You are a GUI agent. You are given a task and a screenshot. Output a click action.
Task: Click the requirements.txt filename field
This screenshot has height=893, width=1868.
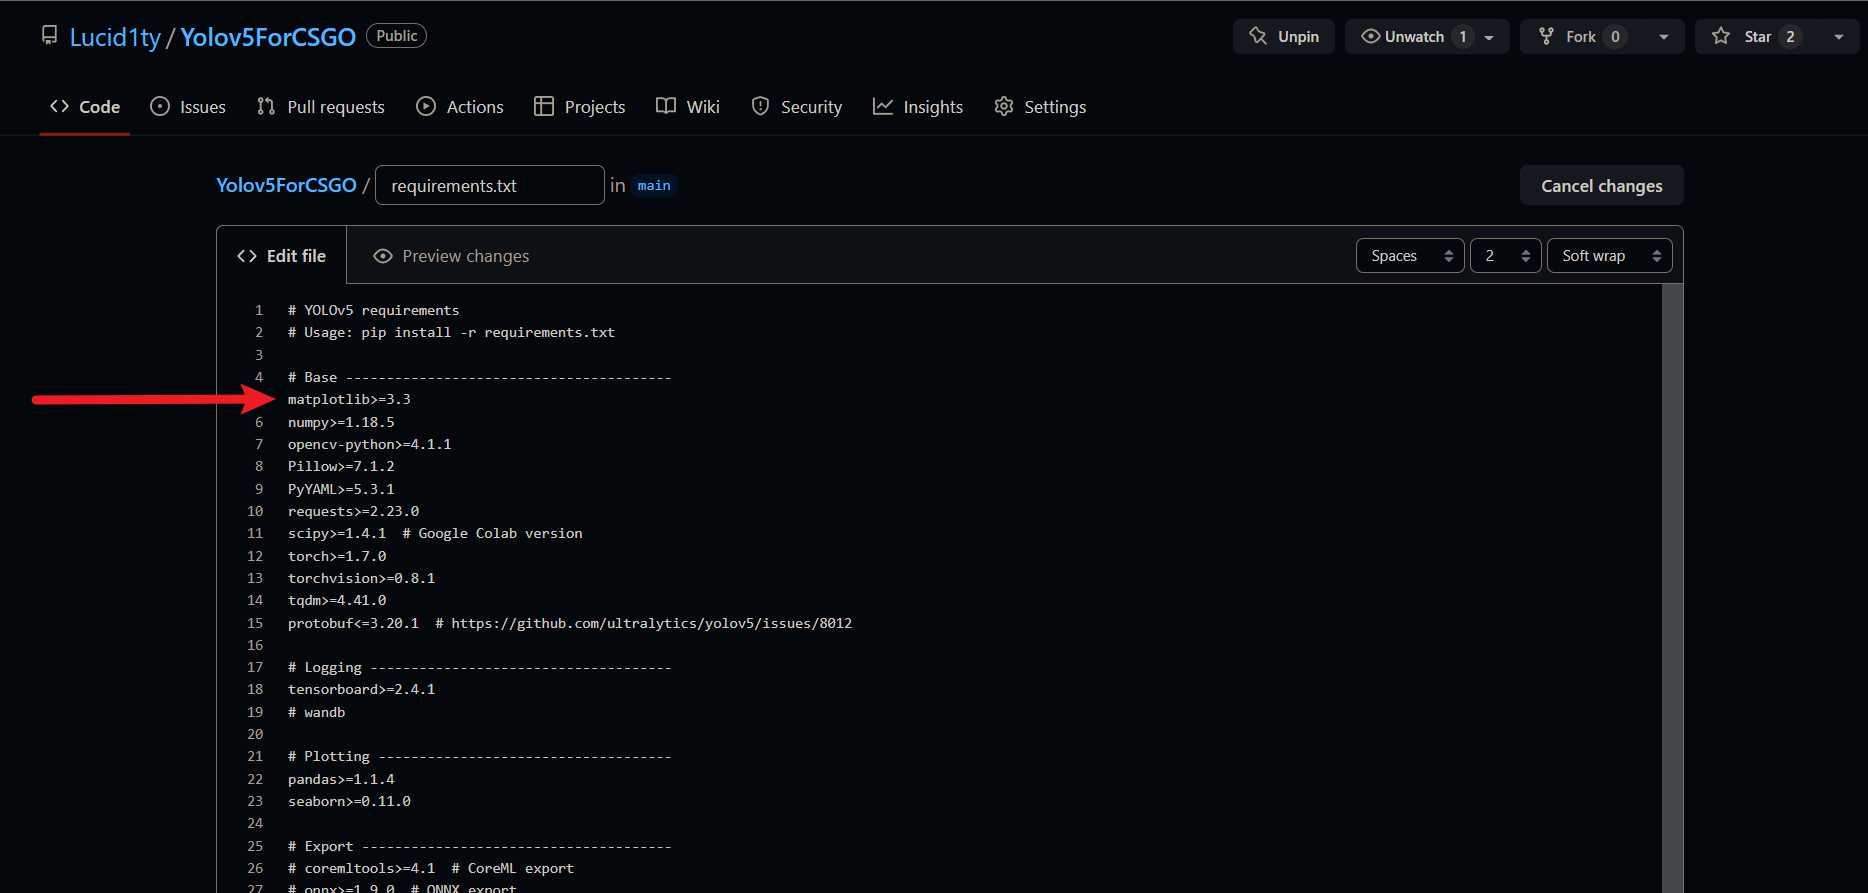click(490, 185)
